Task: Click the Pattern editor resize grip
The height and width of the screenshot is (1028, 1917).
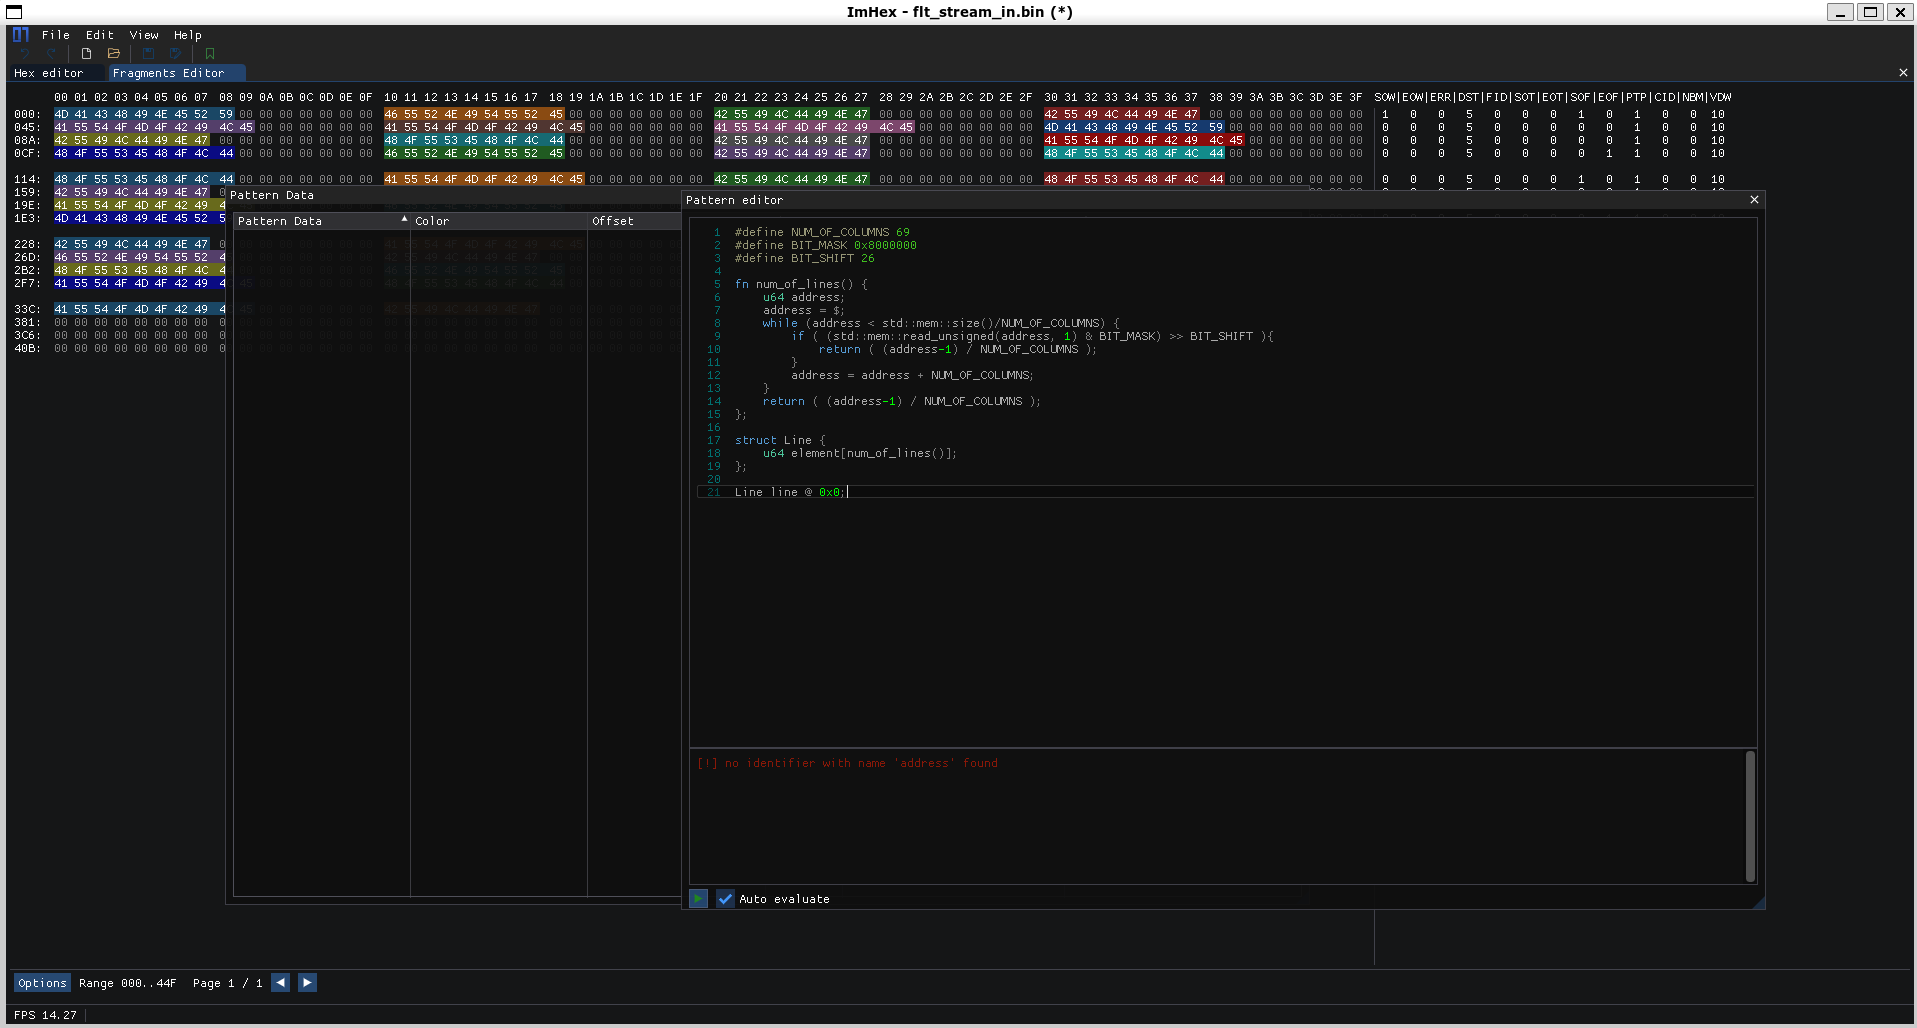Action: 1759,903
